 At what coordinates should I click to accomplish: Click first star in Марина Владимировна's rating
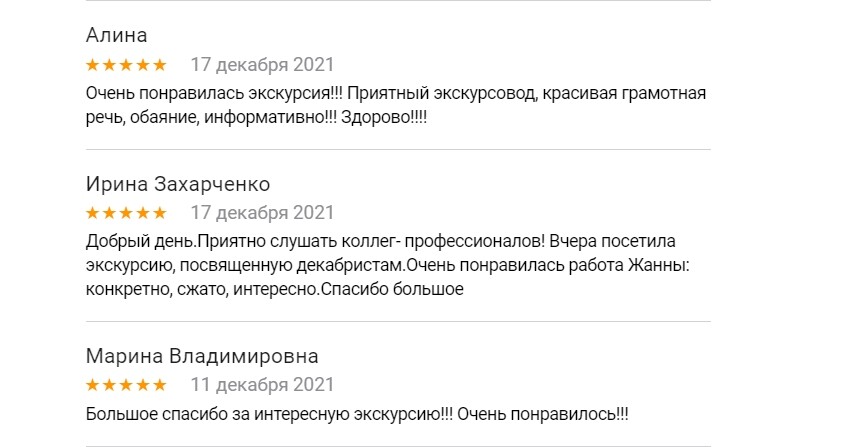[93, 385]
